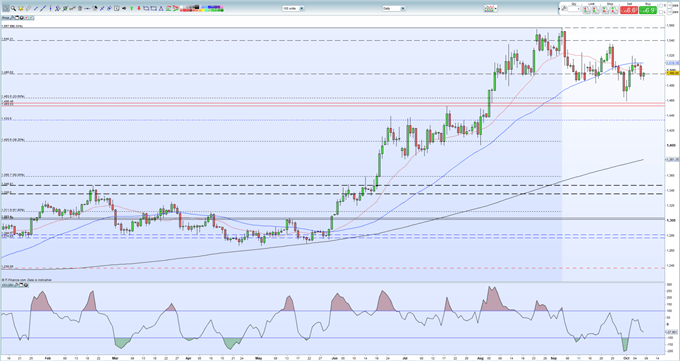Click the trash can delete drawings icon
This screenshot has width=680, height=361.
(80, 8)
